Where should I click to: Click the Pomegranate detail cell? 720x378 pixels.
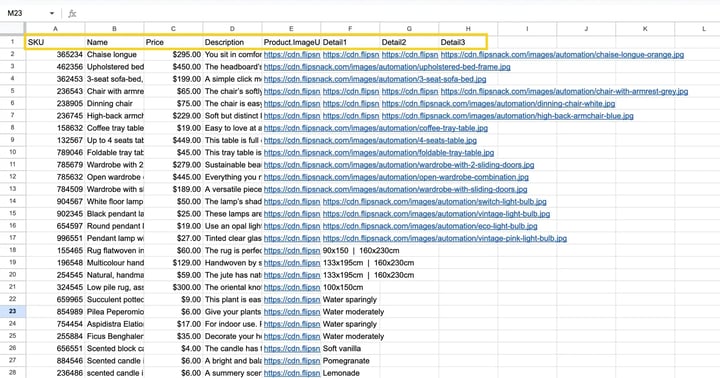tap(350, 361)
